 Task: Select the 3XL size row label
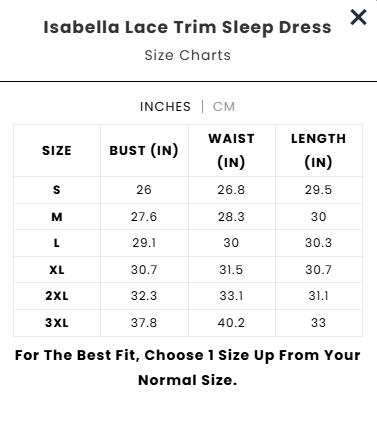pyautogui.click(x=57, y=323)
